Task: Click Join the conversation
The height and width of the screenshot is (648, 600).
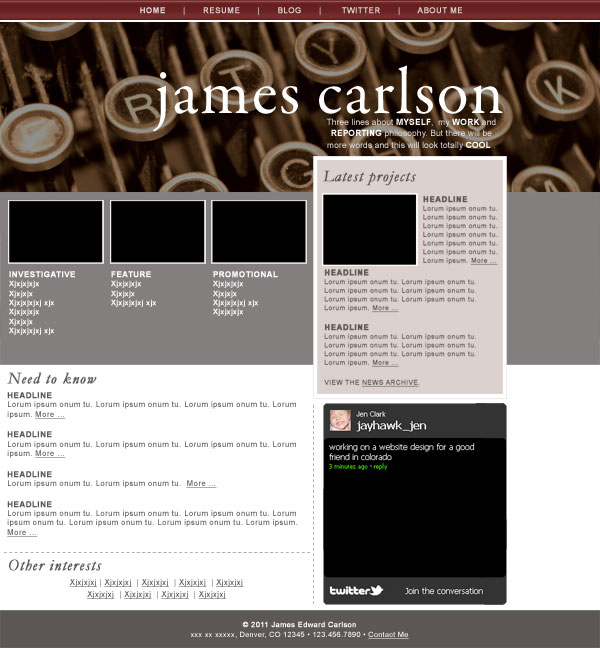Action: [444, 591]
